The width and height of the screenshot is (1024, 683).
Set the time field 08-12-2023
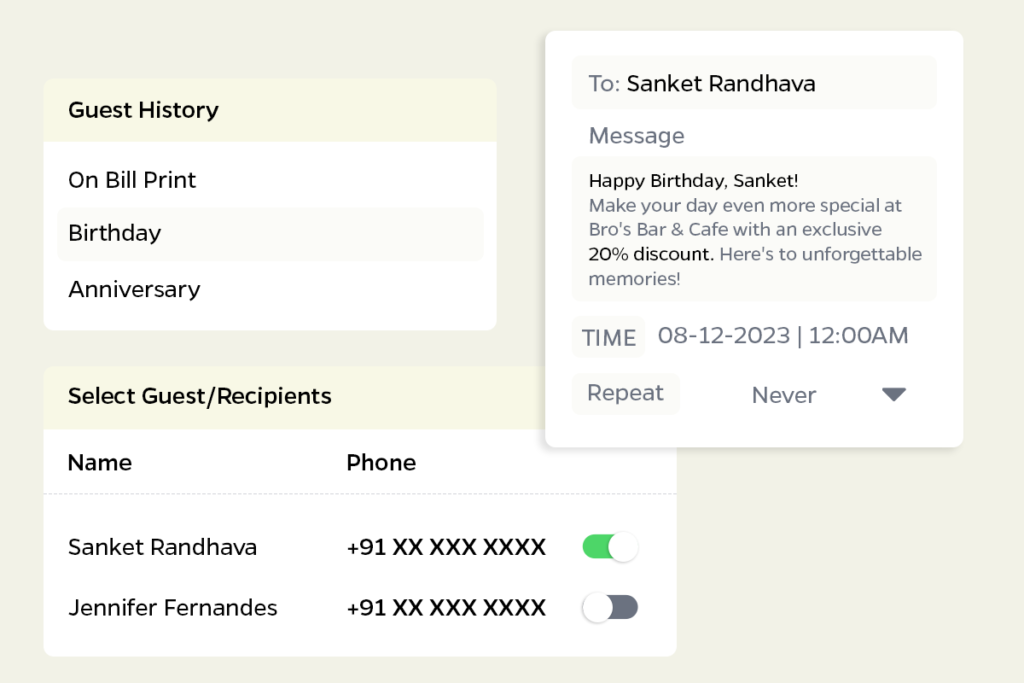point(783,336)
